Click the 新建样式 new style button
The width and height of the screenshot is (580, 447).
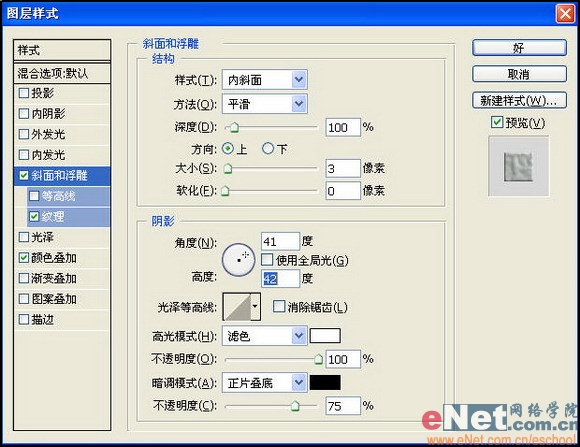519,100
